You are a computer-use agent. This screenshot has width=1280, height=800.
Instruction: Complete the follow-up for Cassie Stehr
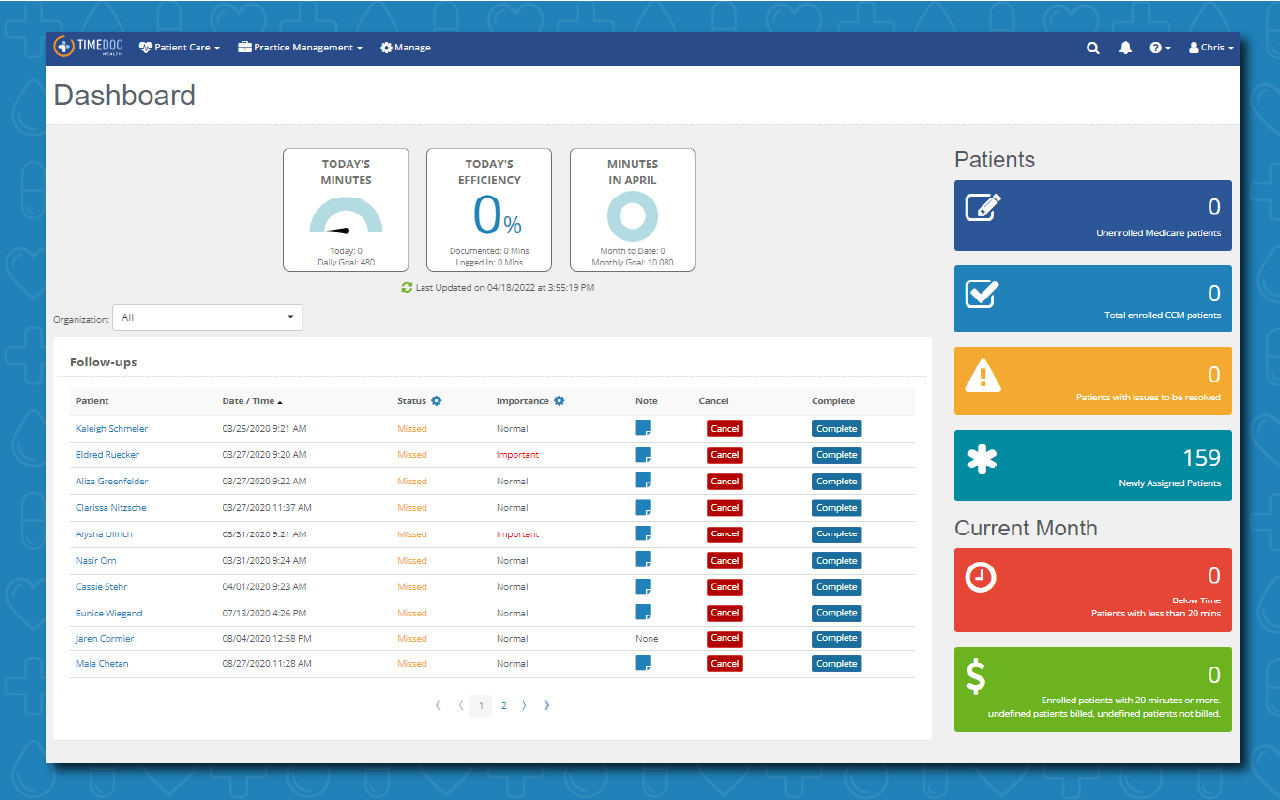click(836, 586)
